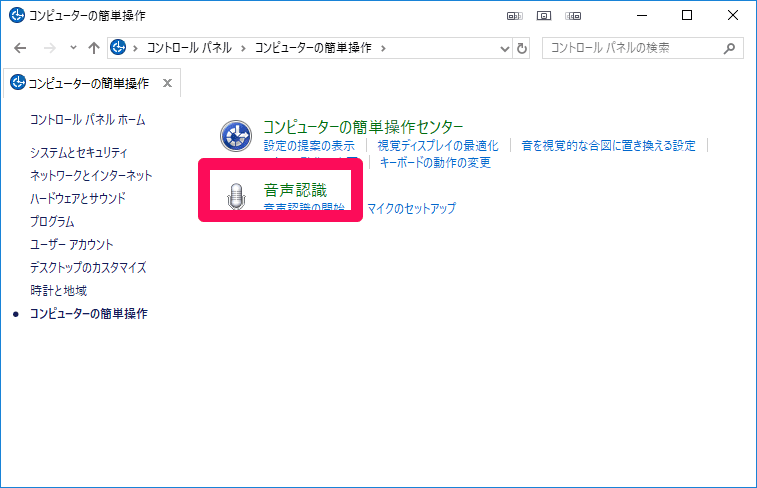Click title bar layout icon with right-aligned box

coord(573,16)
